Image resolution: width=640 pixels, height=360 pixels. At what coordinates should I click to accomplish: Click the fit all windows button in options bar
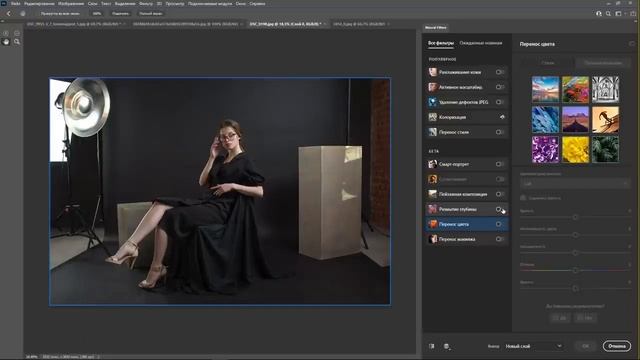(60, 13)
